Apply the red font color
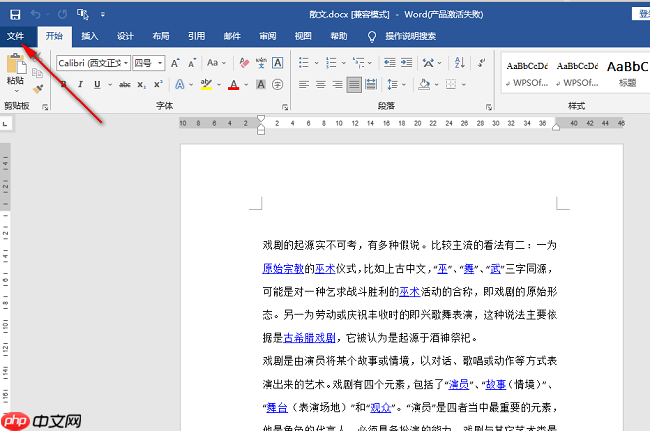The height and width of the screenshot is (431, 650). [234, 85]
